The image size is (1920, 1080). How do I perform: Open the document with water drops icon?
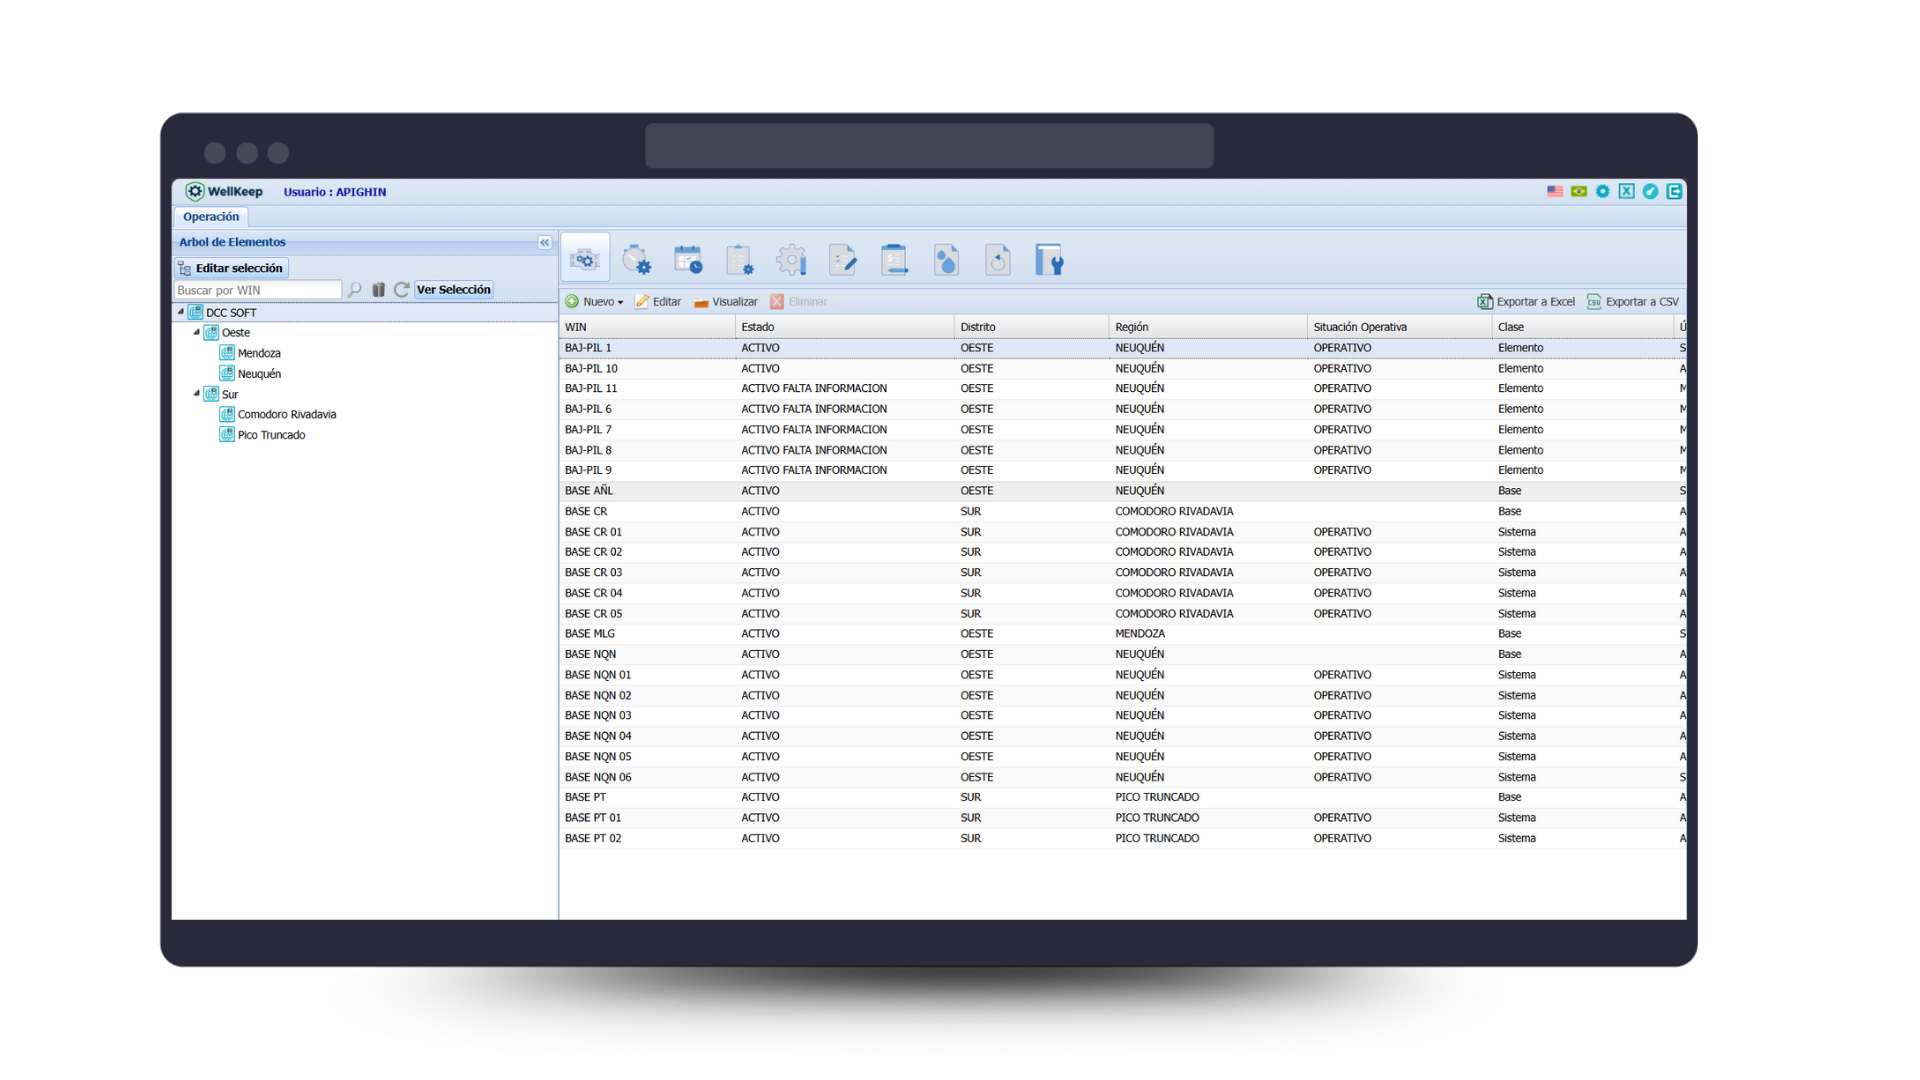(946, 260)
